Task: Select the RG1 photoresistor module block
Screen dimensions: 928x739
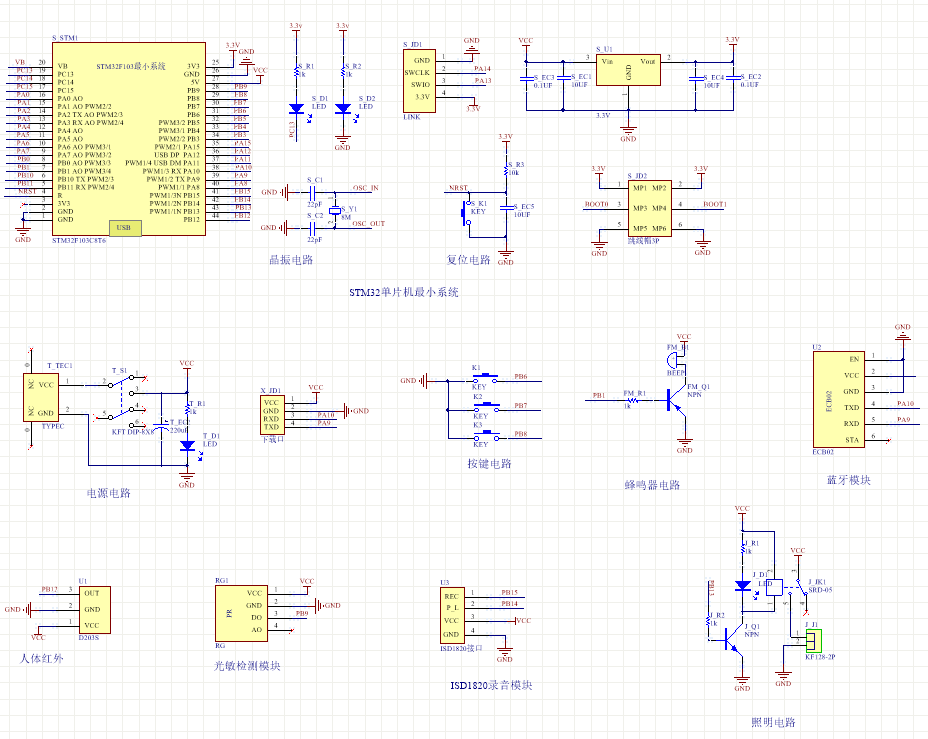Action: coord(242,611)
